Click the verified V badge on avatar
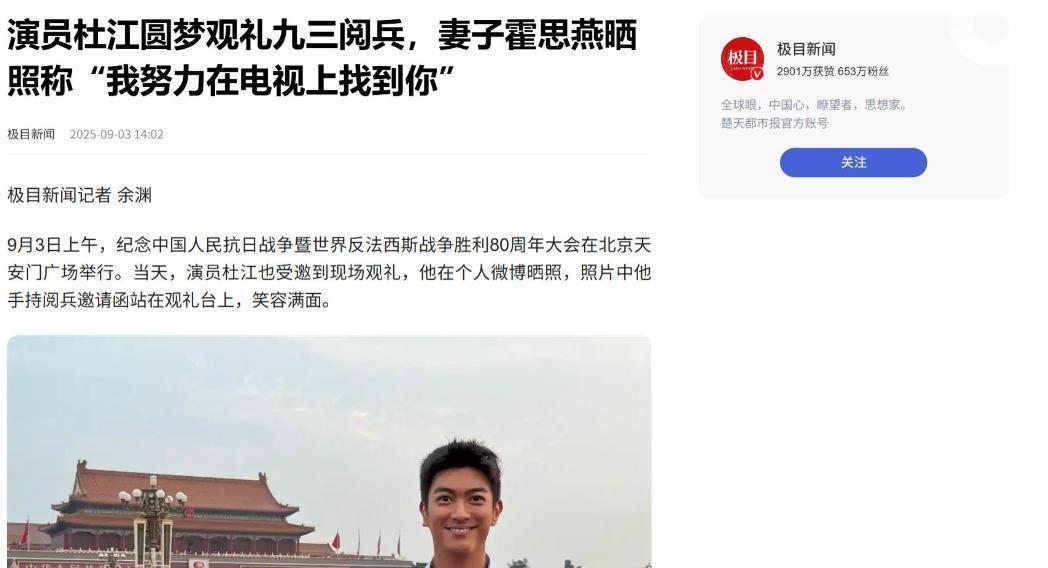 757,74
